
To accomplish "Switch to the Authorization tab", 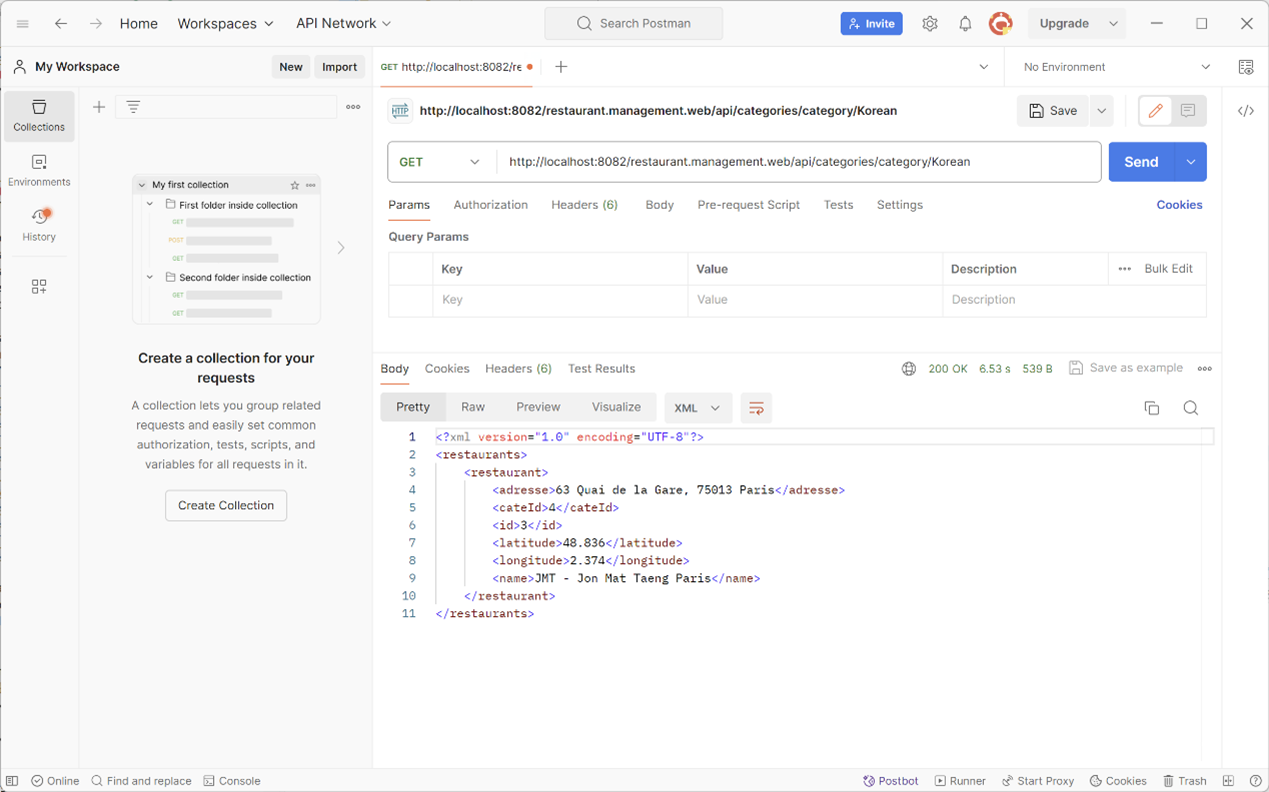I will coord(490,205).
